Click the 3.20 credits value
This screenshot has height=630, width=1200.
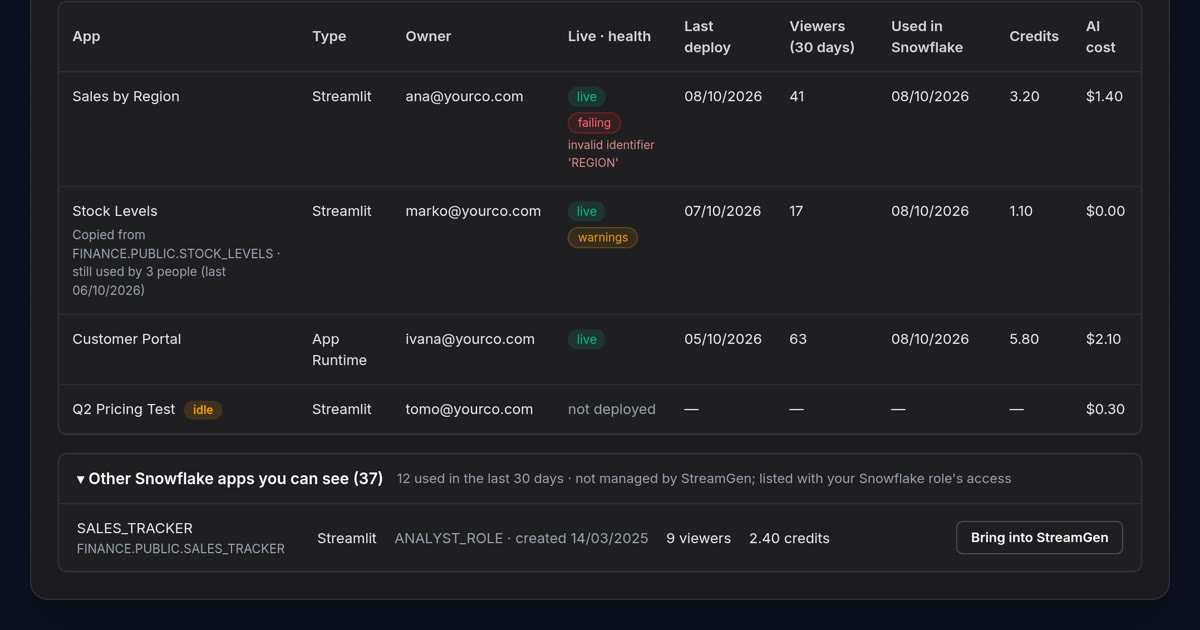click(1024, 97)
